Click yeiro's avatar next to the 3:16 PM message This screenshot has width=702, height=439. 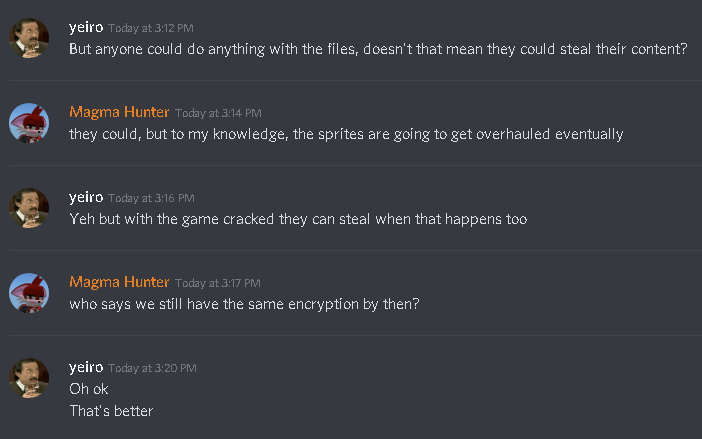point(29,208)
